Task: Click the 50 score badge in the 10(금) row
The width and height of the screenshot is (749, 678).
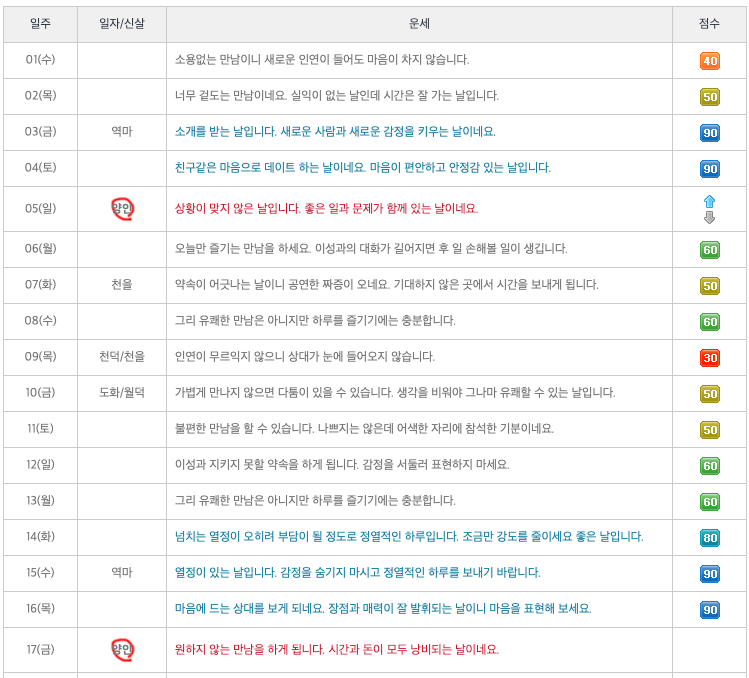Action: click(x=709, y=394)
